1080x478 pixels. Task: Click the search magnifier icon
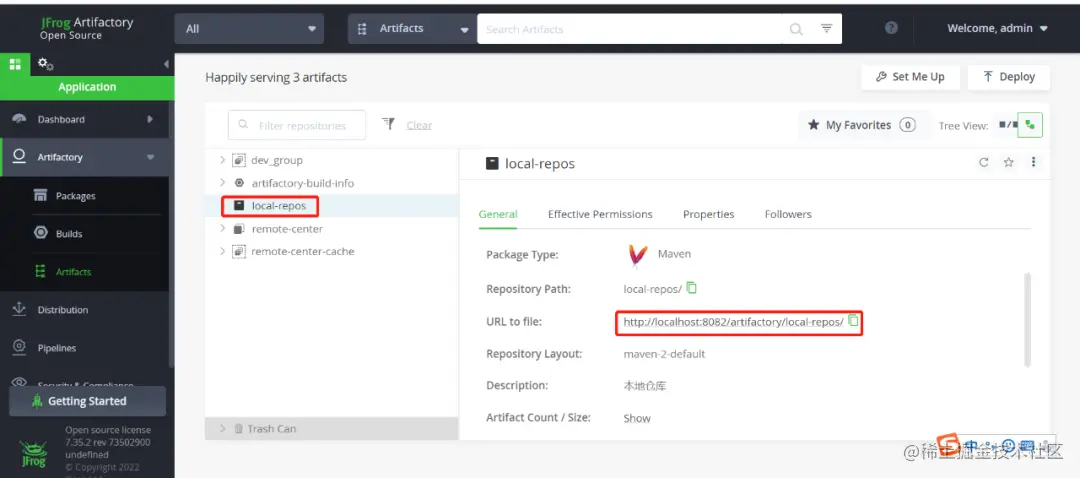coord(796,29)
